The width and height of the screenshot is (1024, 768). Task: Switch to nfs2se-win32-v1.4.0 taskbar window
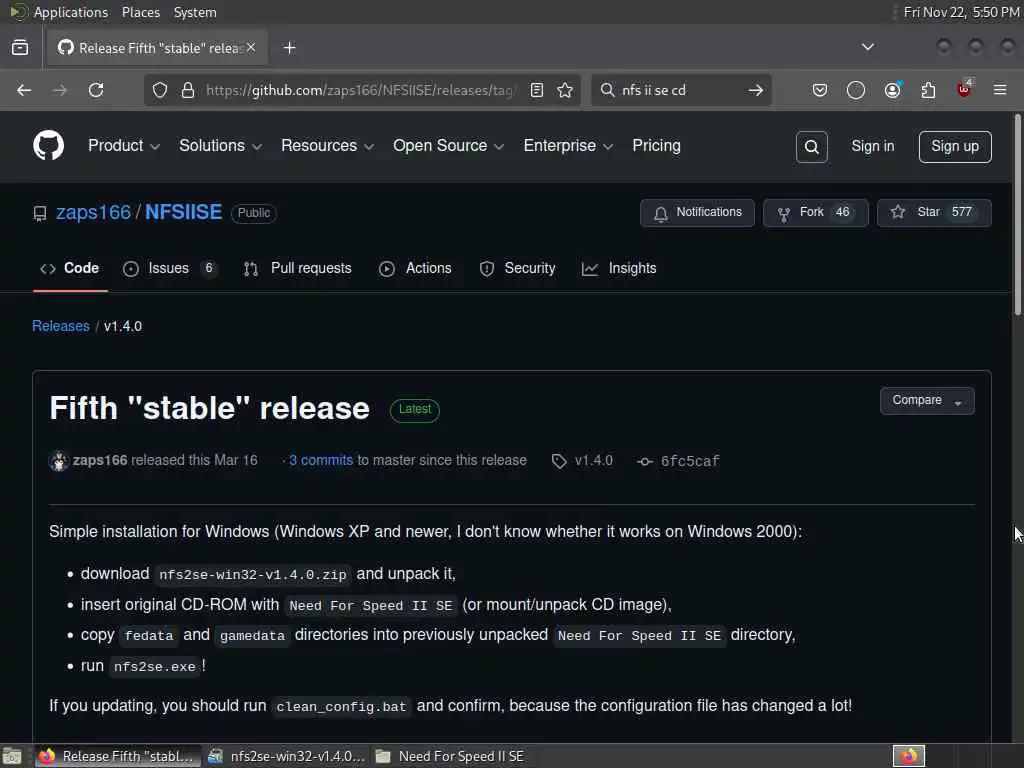click(x=287, y=756)
